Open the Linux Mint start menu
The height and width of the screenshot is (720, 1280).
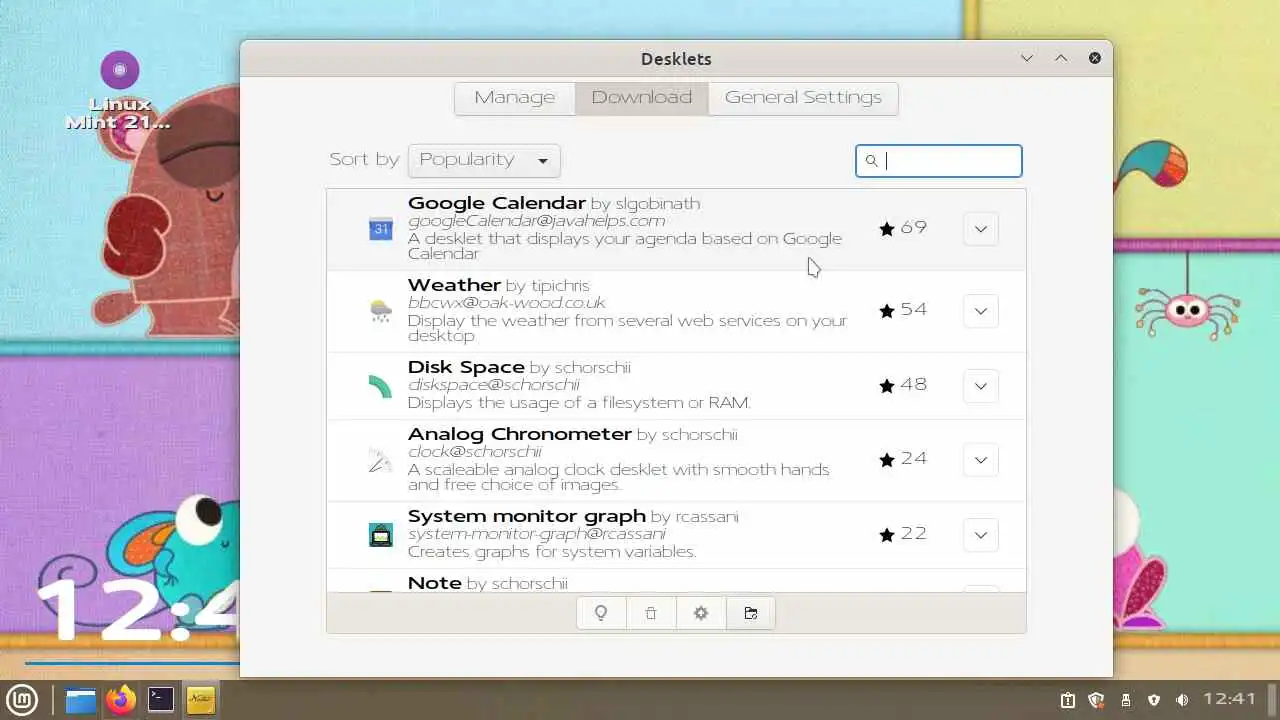coord(23,700)
